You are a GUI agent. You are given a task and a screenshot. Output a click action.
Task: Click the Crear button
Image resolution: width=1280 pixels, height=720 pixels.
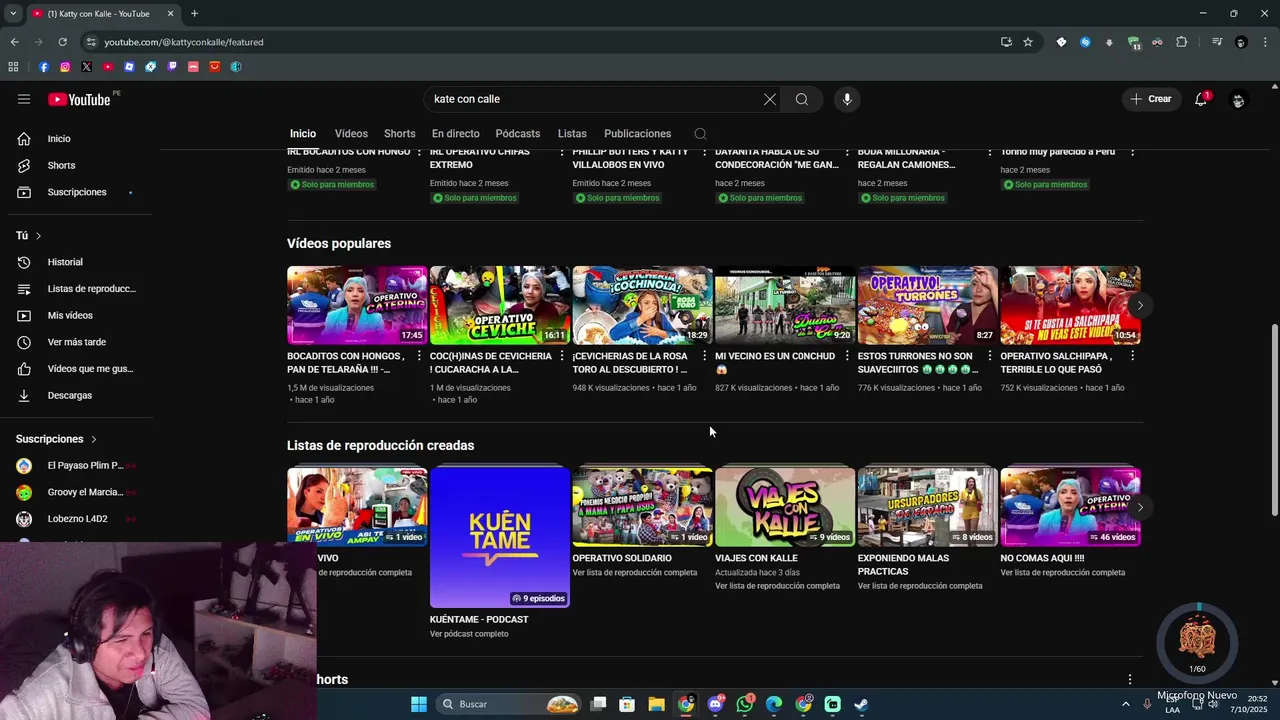[x=1151, y=99]
